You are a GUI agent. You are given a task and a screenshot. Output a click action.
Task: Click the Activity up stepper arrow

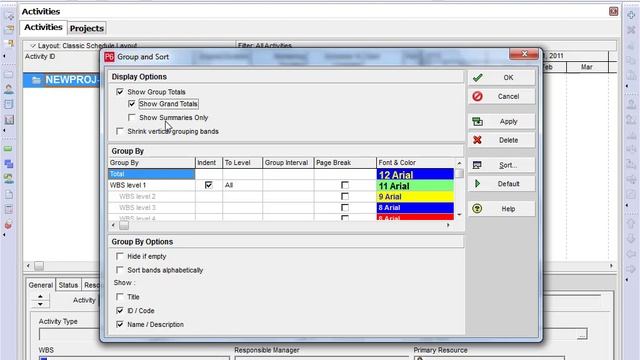(x=40, y=297)
